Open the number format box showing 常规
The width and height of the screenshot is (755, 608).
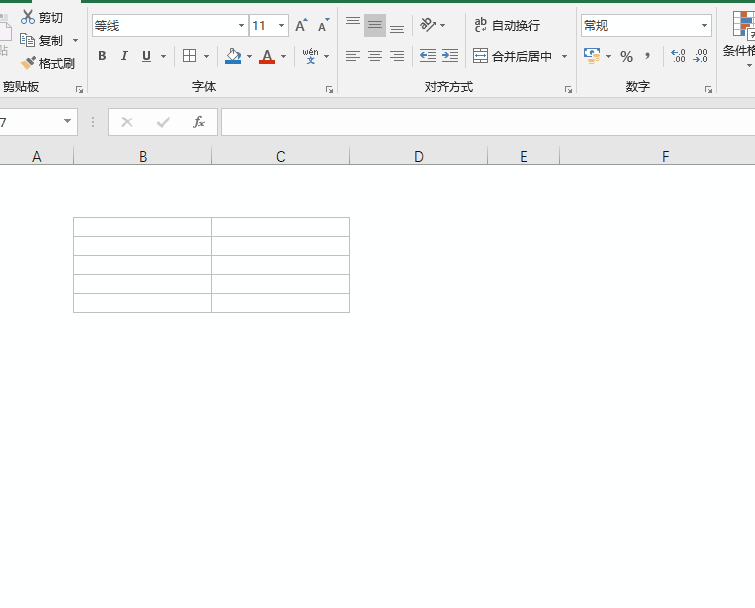(646, 26)
